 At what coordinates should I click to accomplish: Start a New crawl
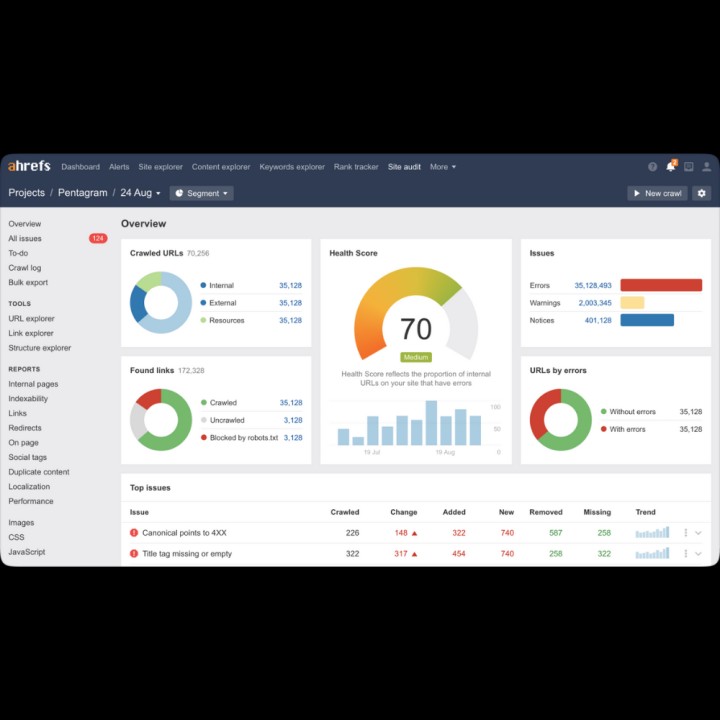pos(657,193)
